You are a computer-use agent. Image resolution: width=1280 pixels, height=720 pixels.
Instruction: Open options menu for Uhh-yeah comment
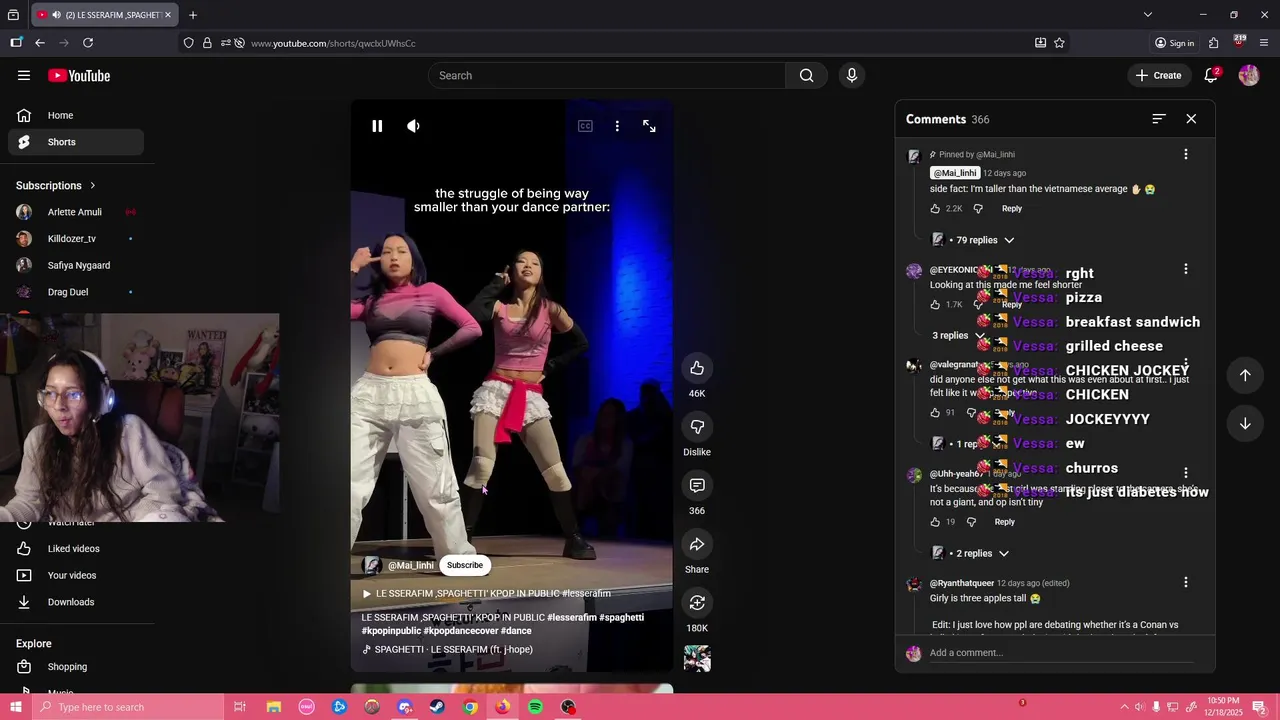(x=1185, y=473)
